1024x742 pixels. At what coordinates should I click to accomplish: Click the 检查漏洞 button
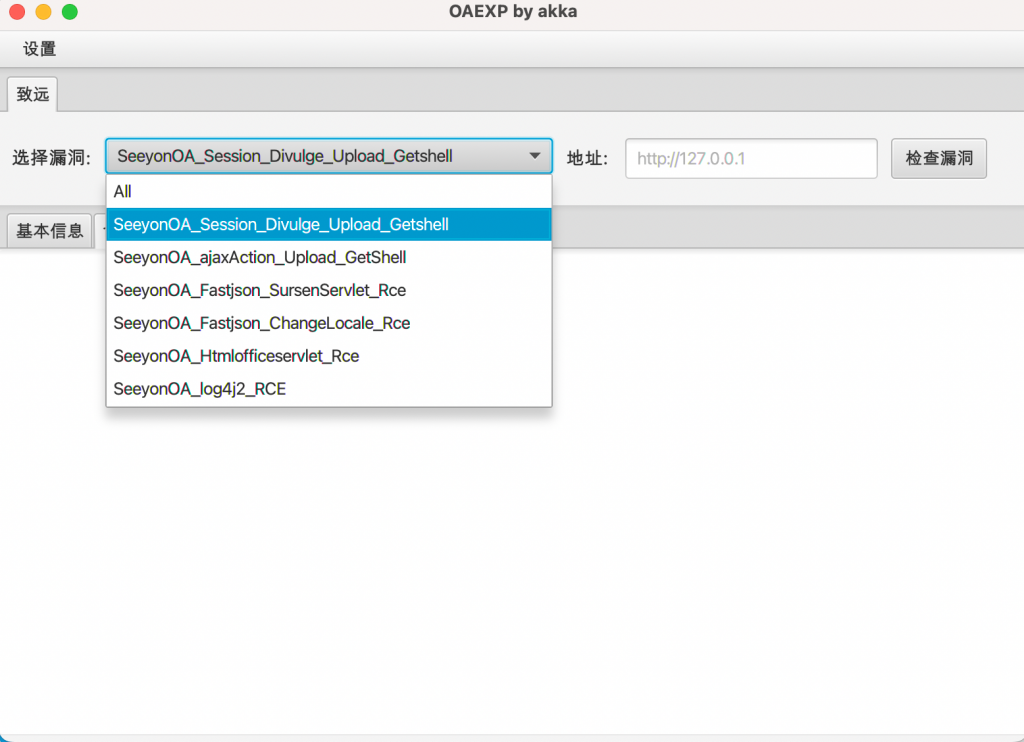(x=938, y=158)
